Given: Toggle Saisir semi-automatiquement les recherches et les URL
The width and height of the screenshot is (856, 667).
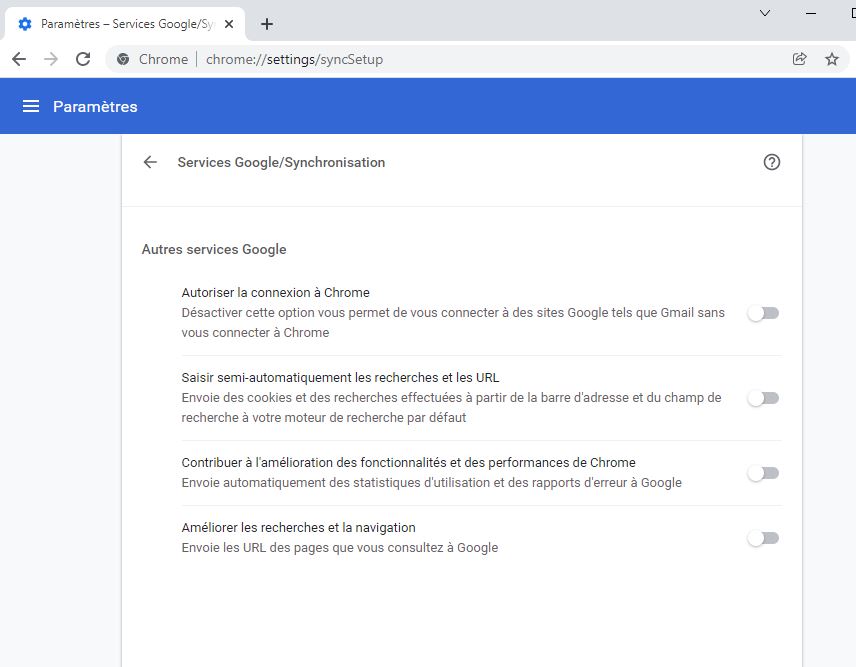Looking at the screenshot, I should tap(763, 398).
